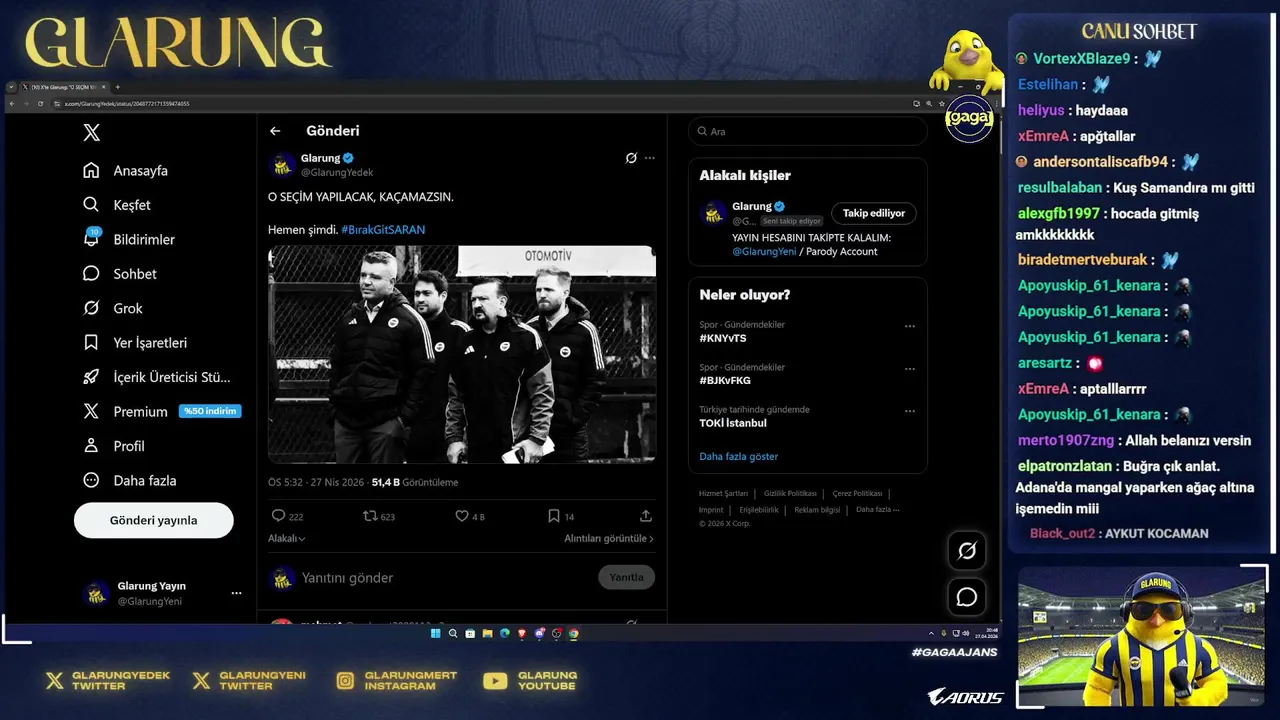Open #KNYvTS trending topic

[723, 338]
